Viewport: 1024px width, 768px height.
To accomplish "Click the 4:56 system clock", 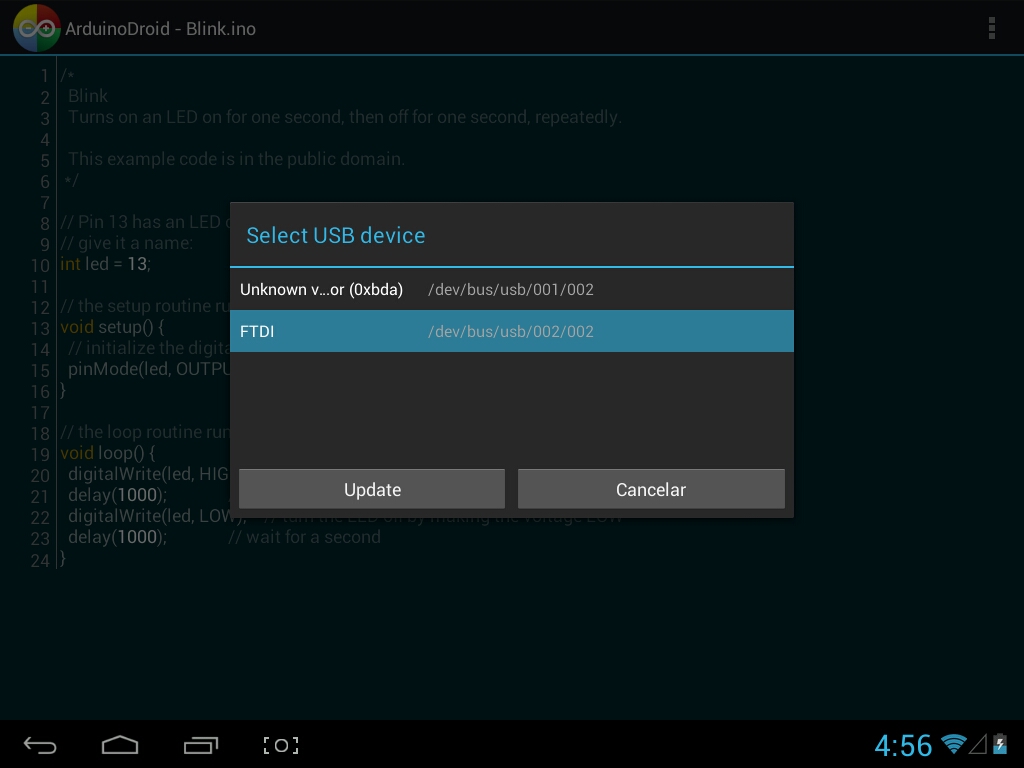I will coord(903,745).
